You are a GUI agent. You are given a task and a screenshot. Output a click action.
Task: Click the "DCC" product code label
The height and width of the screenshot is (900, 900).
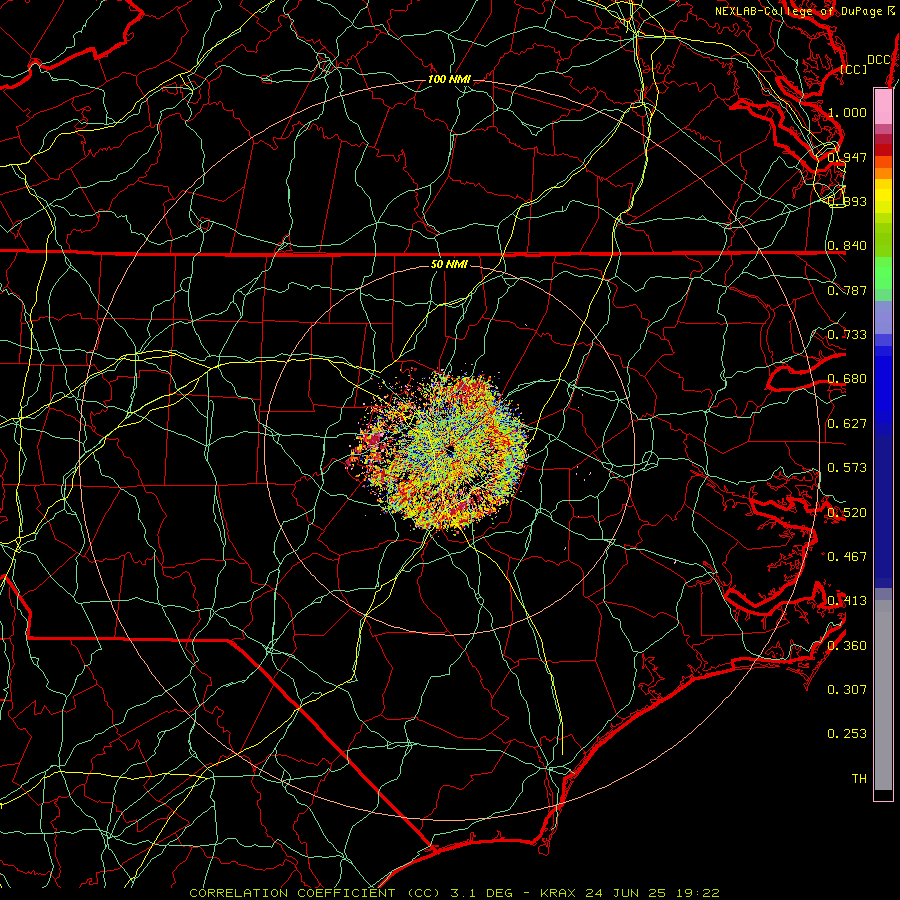[878, 60]
